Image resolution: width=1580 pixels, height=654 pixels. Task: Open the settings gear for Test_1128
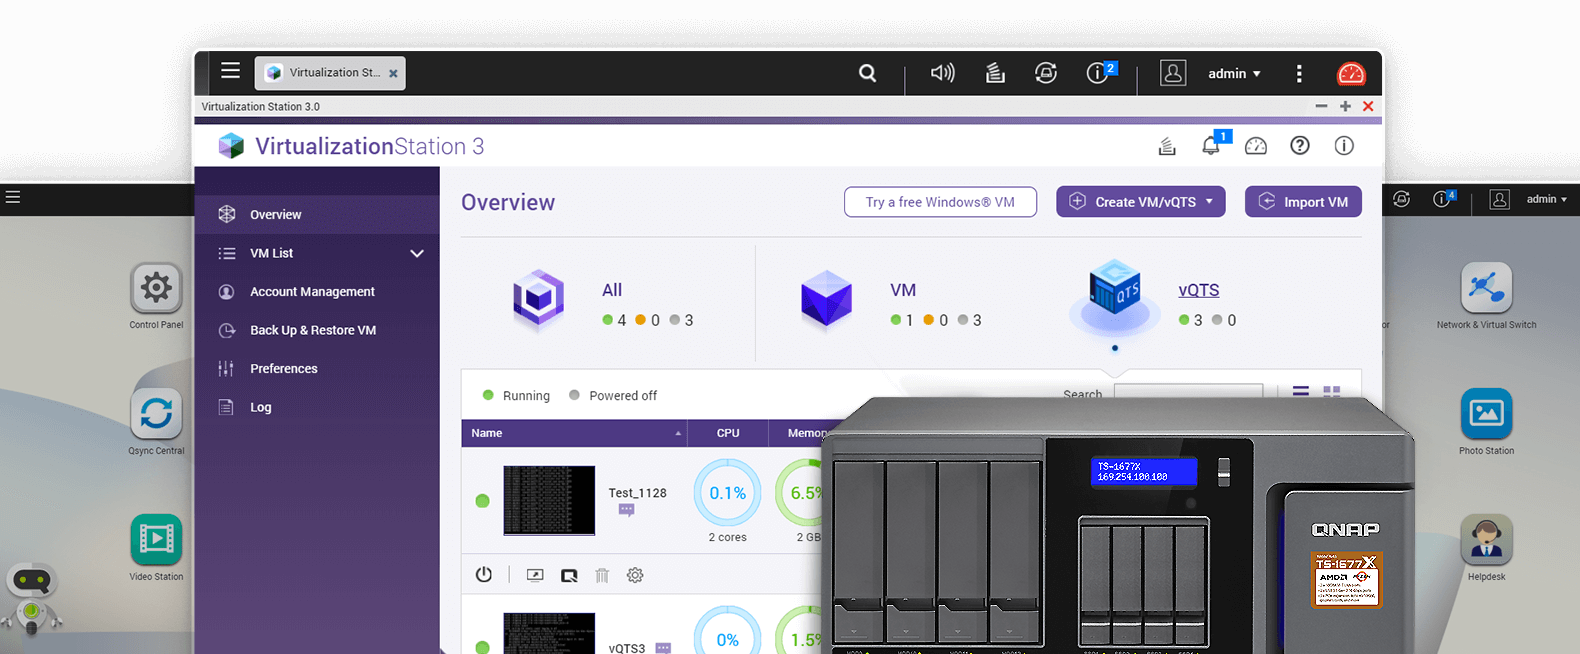point(635,575)
